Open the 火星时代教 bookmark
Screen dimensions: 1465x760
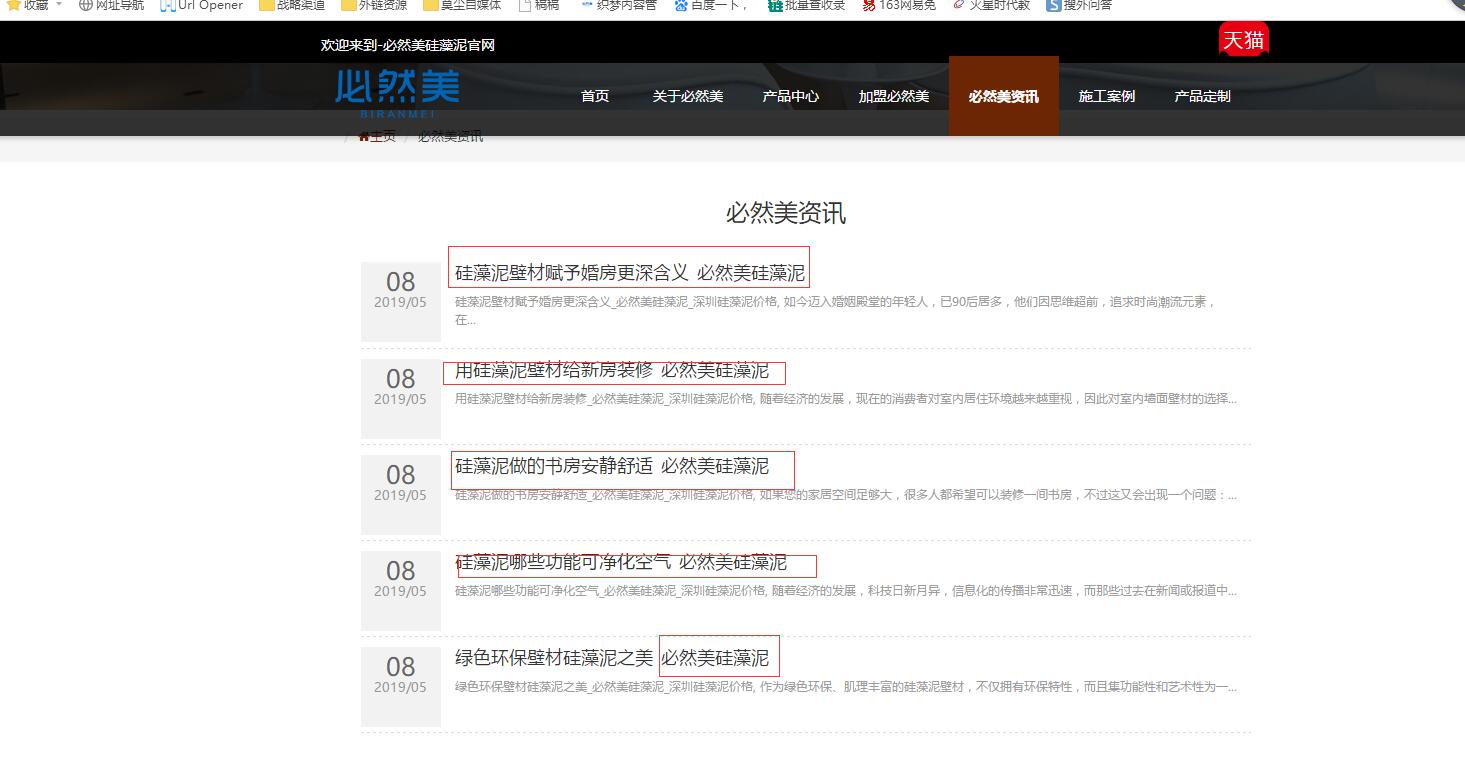(991, 5)
